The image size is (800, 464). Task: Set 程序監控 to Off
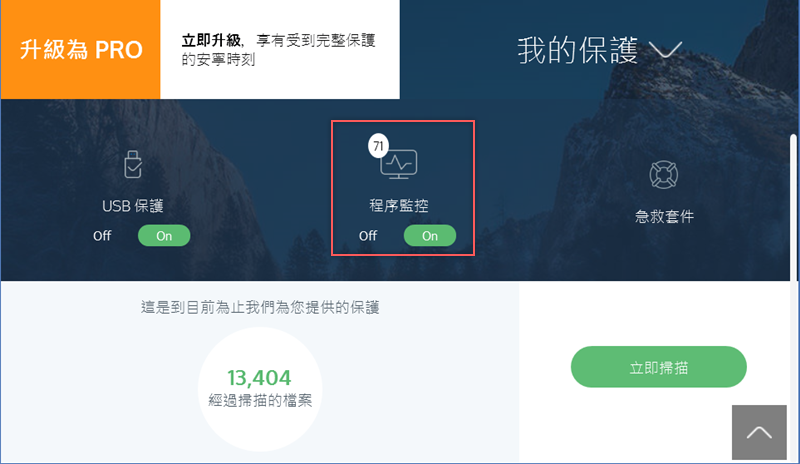[x=368, y=236]
